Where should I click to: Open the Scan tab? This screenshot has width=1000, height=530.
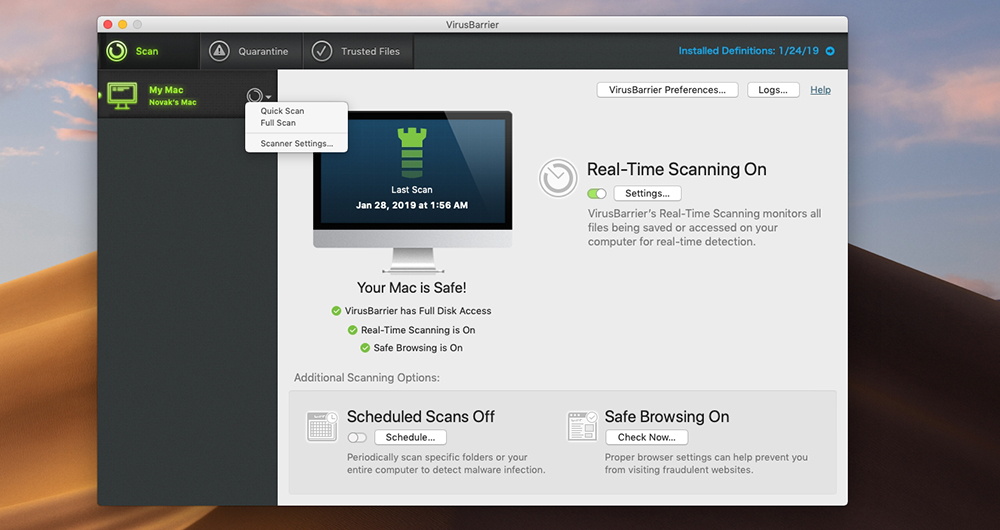pos(149,51)
